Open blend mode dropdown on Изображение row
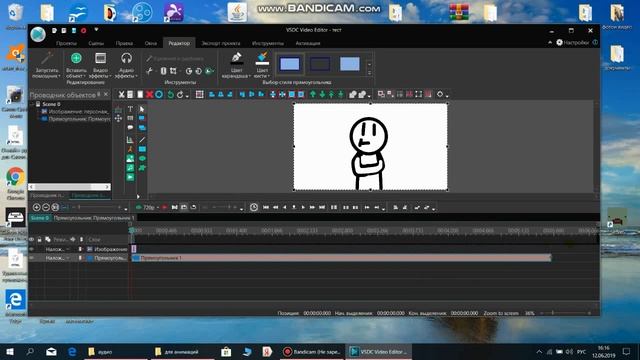Viewport: 640px width, 360px height. [68, 249]
